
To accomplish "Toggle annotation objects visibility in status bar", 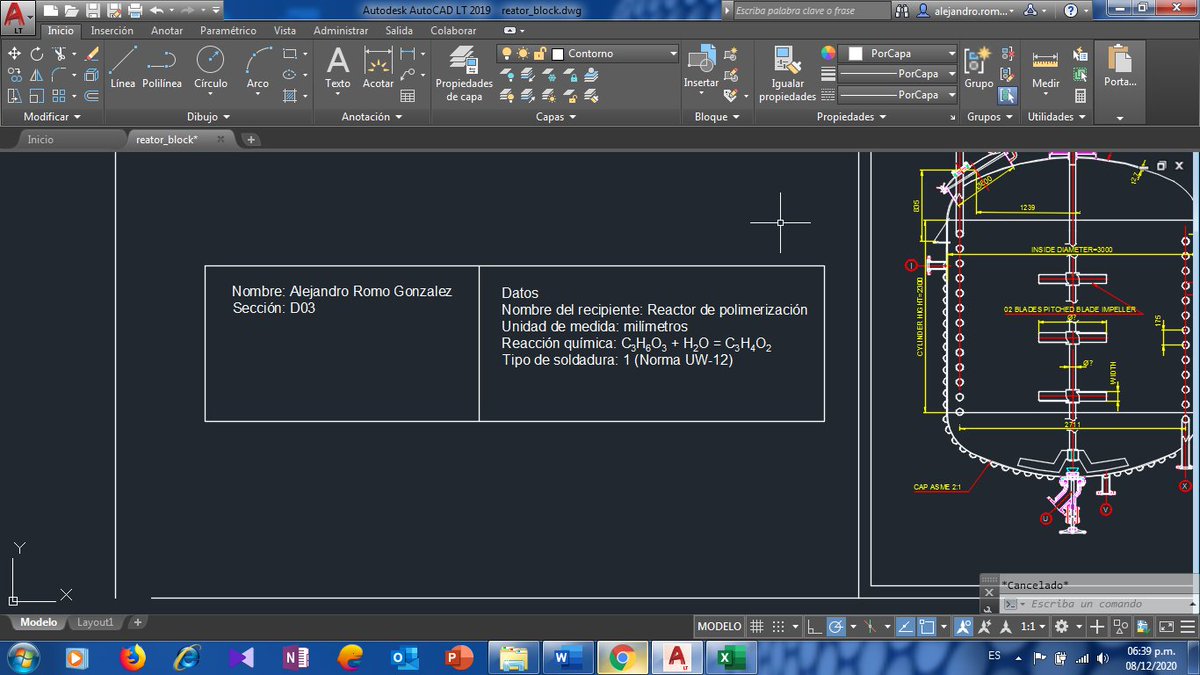I will [963, 626].
